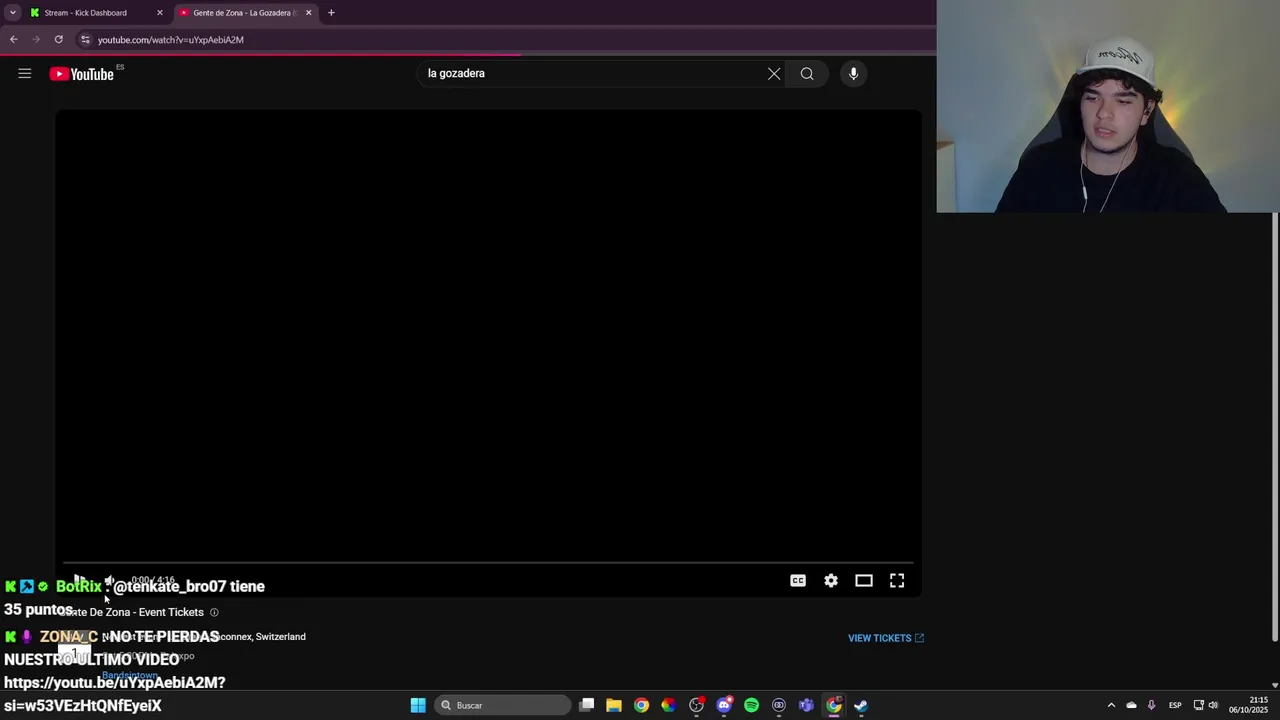Click the Event Tickets info icon
Viewport: 1280px width, 720px height.
[x=214, y=612]
